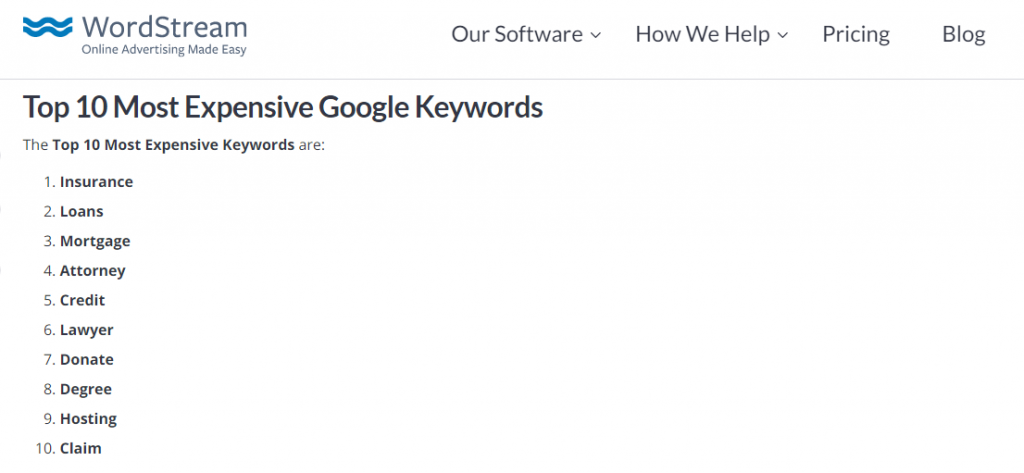This screenshot has width=1024, height=473.
Task: Go to the Pricing page
Action: pos(856,34)
